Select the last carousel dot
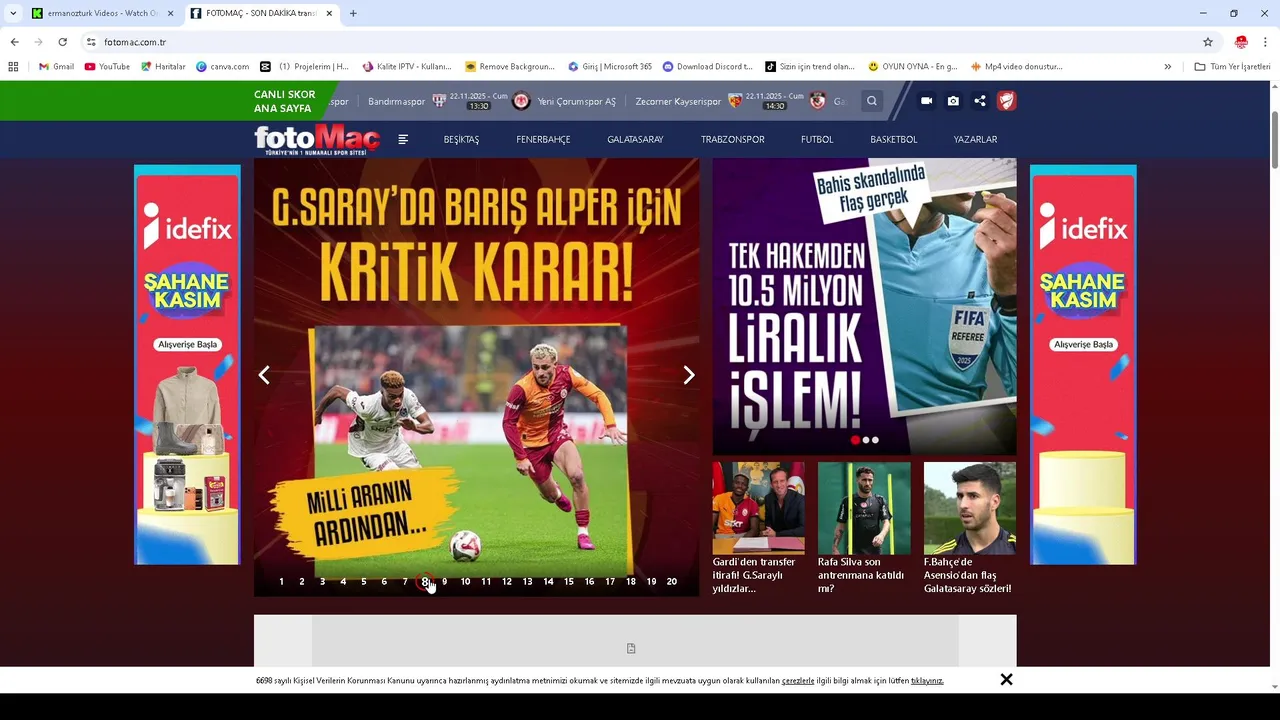Viewport: 1280px width, 720px height. pyautogui.click(x=876, y=440)
